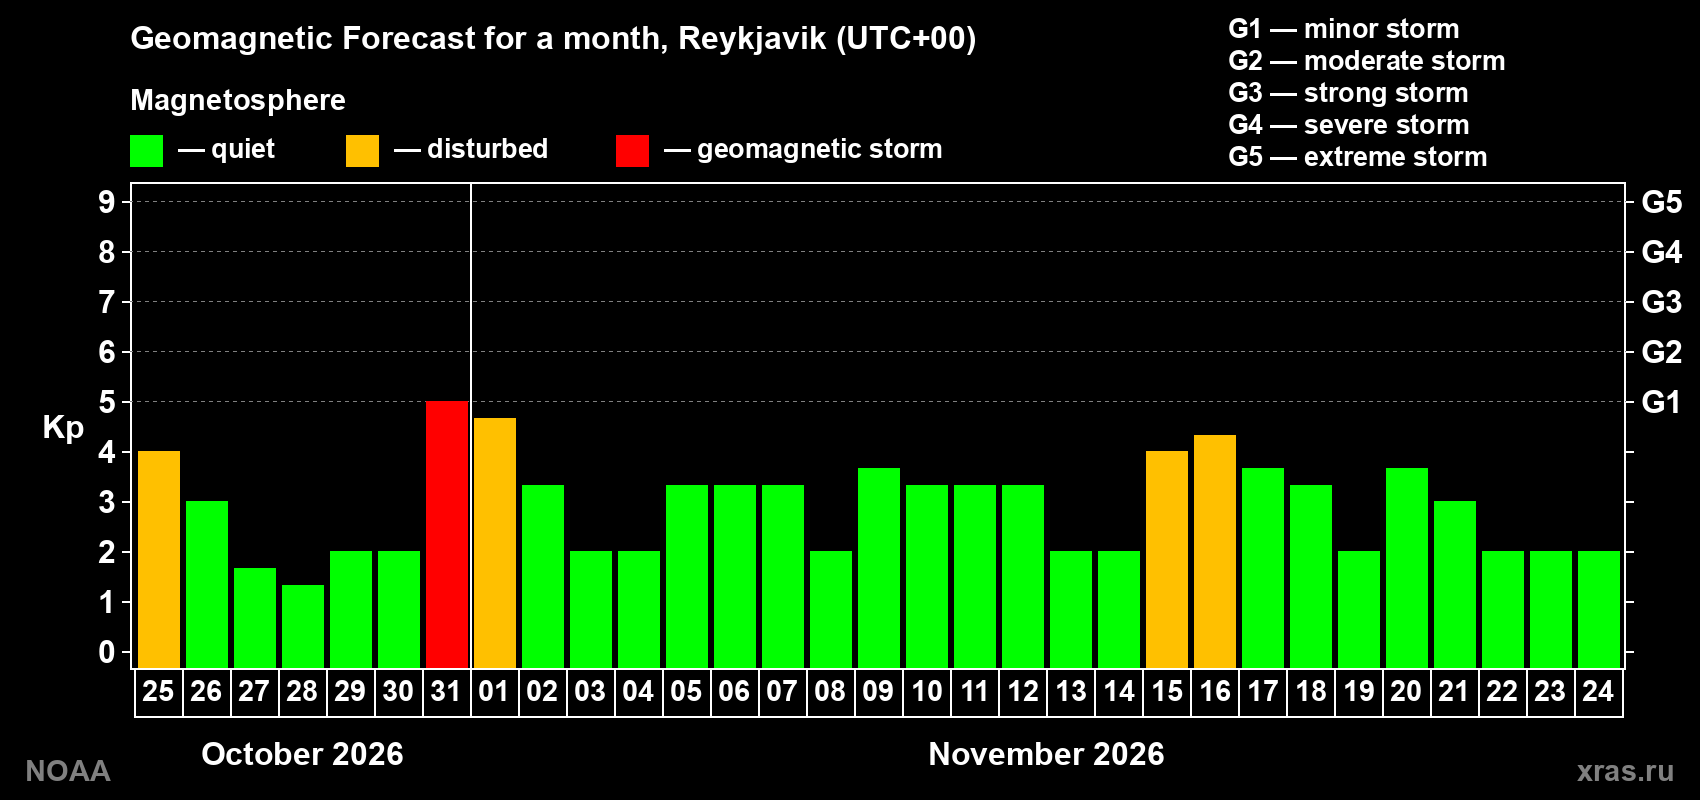Select the "geomagnetic storm" legend label text
The image size is (1700, 800).
[x=820, y=149]
